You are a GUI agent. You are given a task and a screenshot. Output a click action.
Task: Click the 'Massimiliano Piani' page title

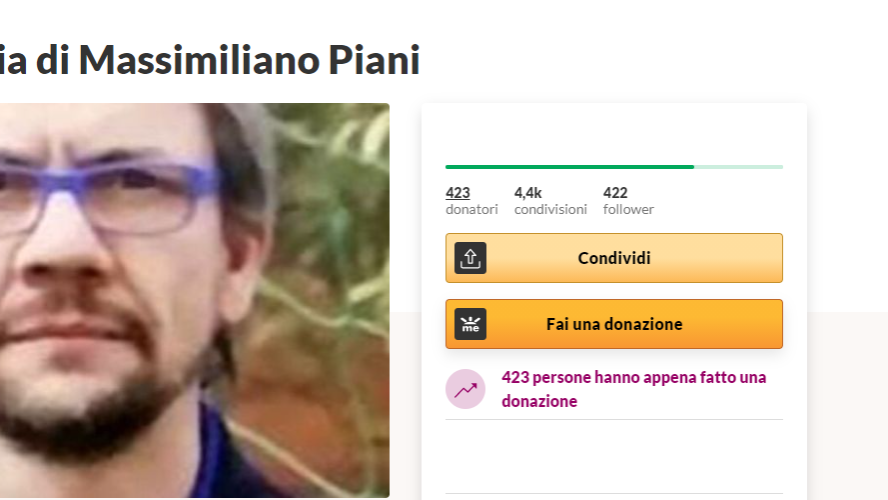249,60
